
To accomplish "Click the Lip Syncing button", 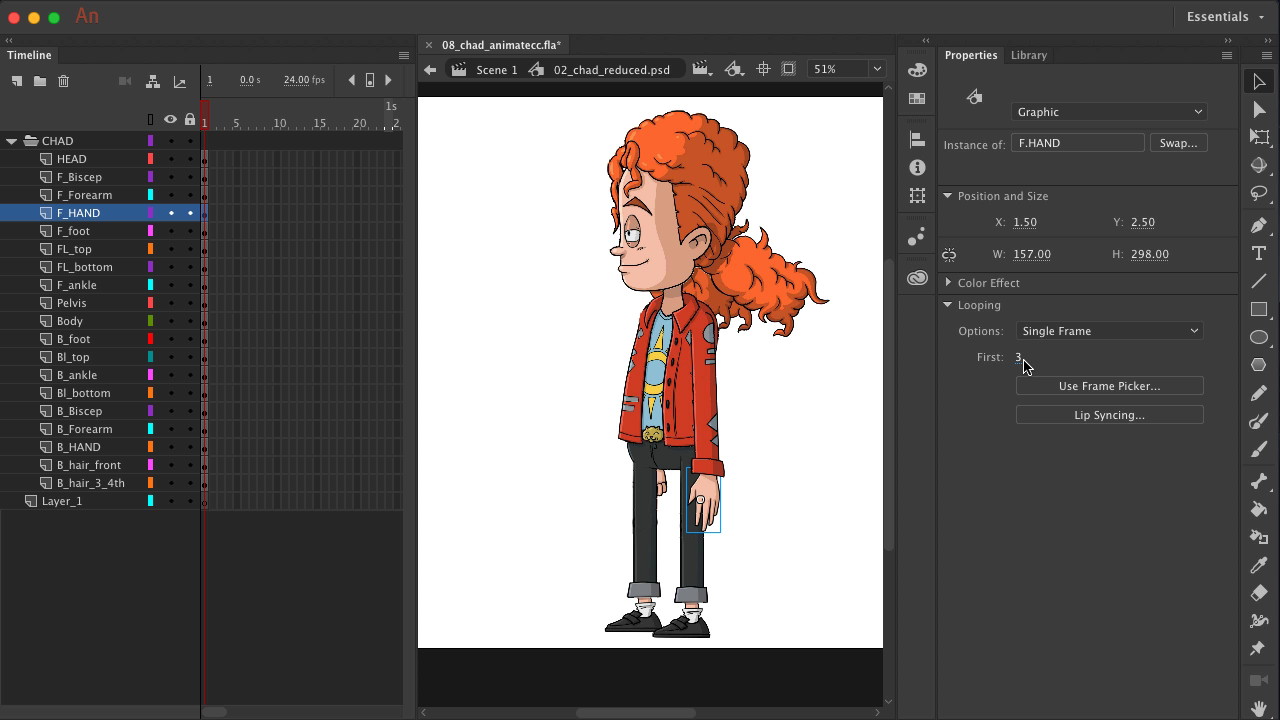I will [x=1109, y=415].
